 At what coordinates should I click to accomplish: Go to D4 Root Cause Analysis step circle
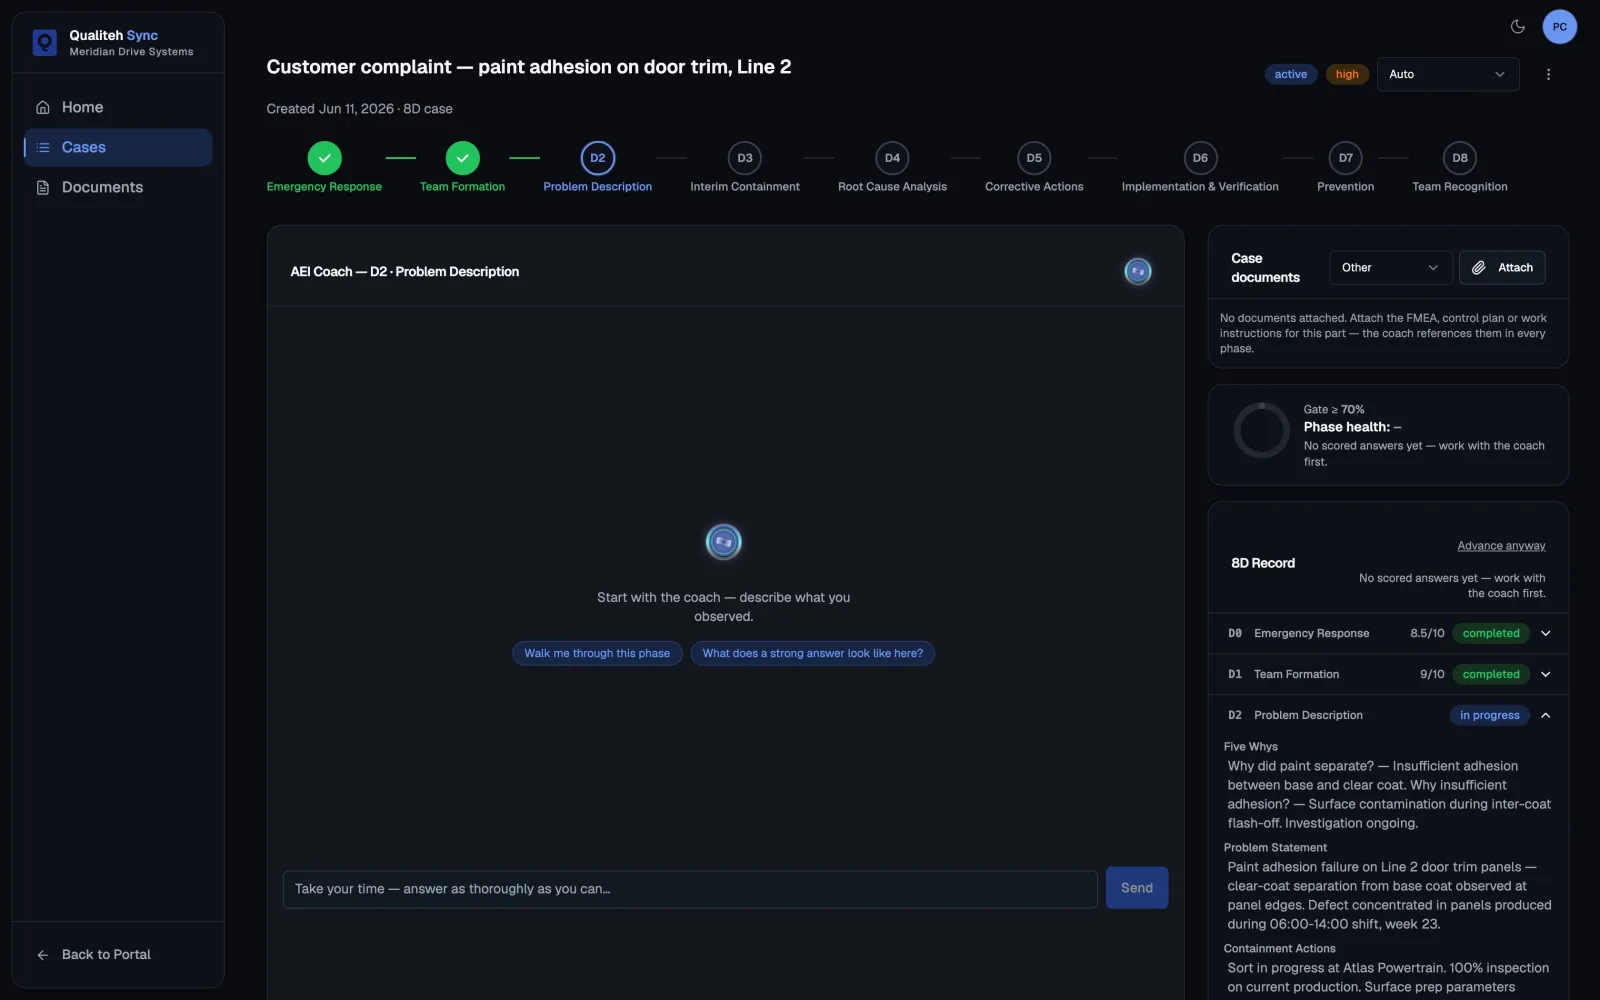tap(892, 158)
